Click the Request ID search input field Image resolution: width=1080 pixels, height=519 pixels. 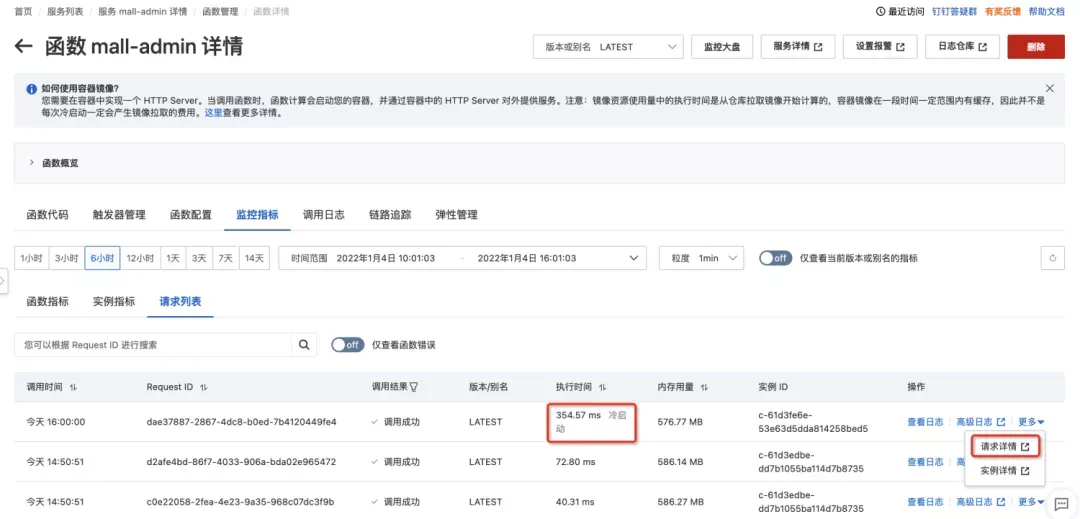[152, 345]
